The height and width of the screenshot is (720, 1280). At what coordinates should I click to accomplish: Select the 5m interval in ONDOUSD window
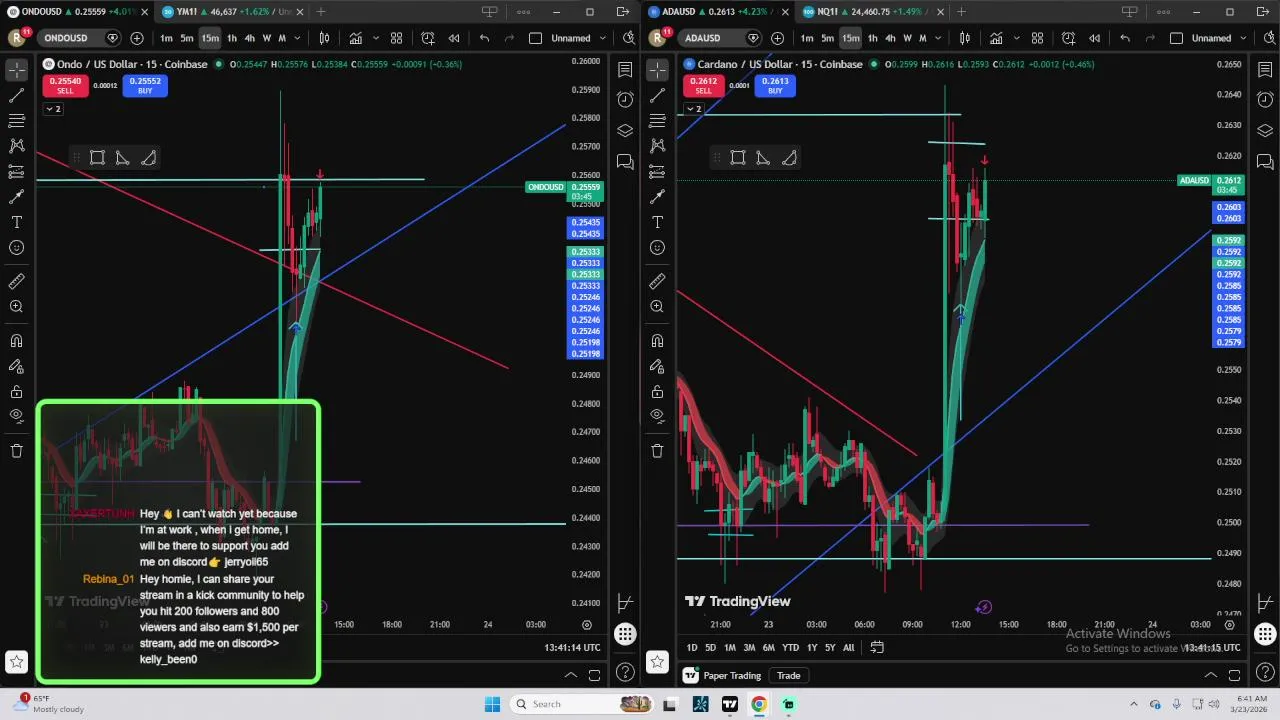coord(187,38)
